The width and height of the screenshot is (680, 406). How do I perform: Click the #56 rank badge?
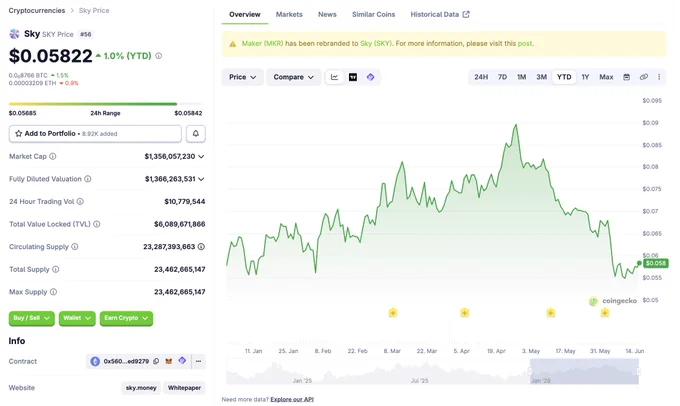85,34
